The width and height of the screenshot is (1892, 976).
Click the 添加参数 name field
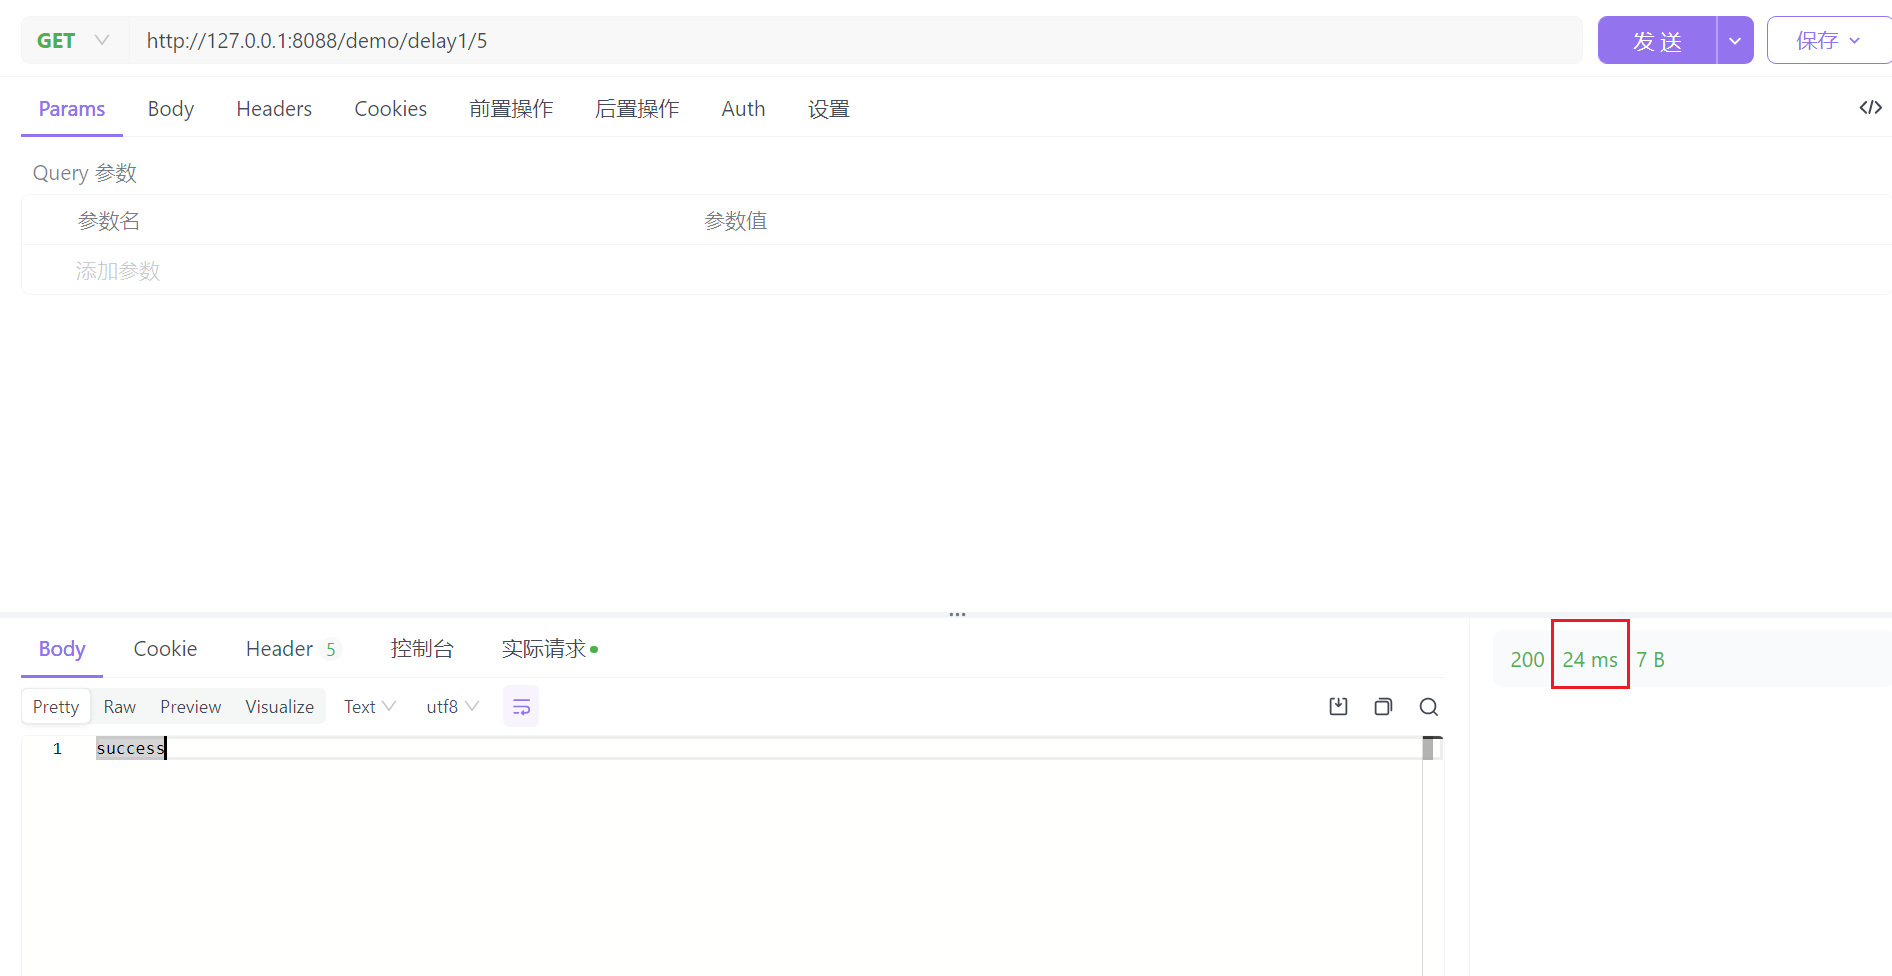click(x=118, y=271)
